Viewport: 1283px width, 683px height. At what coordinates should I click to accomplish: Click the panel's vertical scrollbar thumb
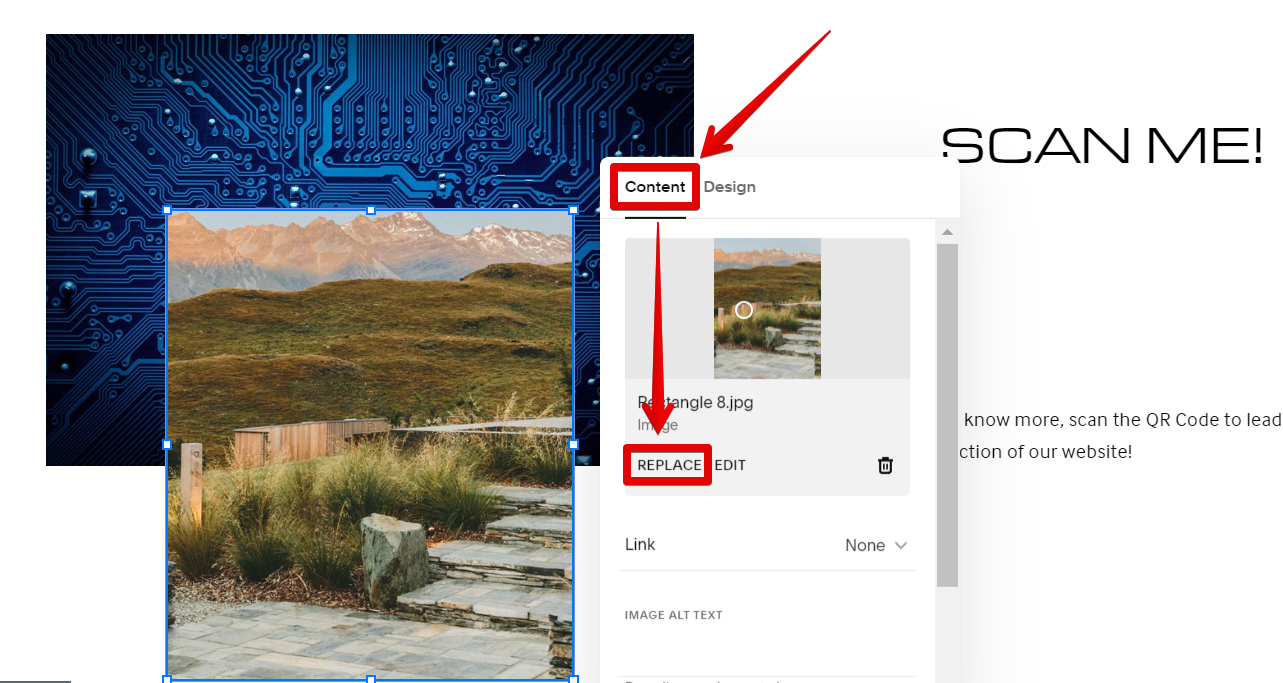click(x=947, y=415)
